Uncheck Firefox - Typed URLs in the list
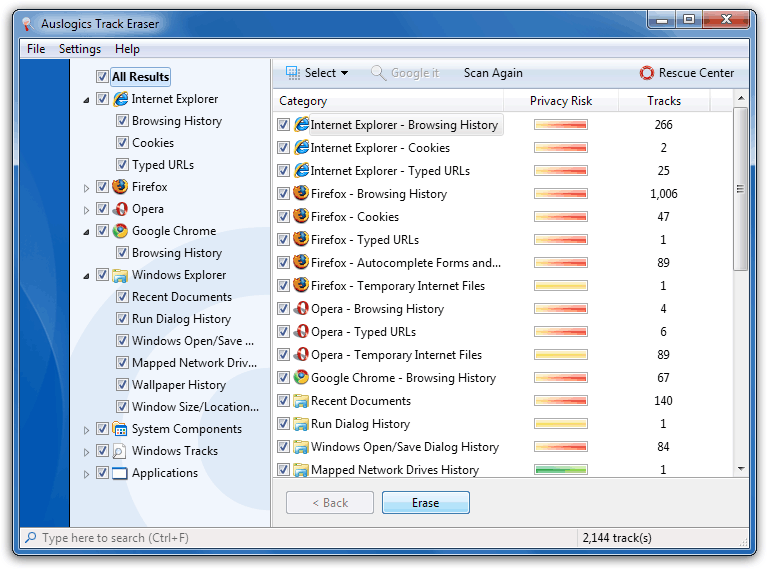The image size is (767, 569). click(x=283, y=240)
